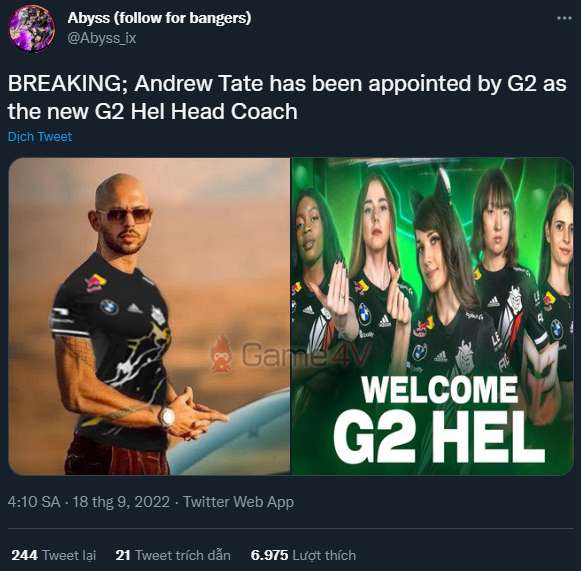Screen dimensions: 581x571
Task: Open the three-dot tweet options menu
Action: click(564, 18)
